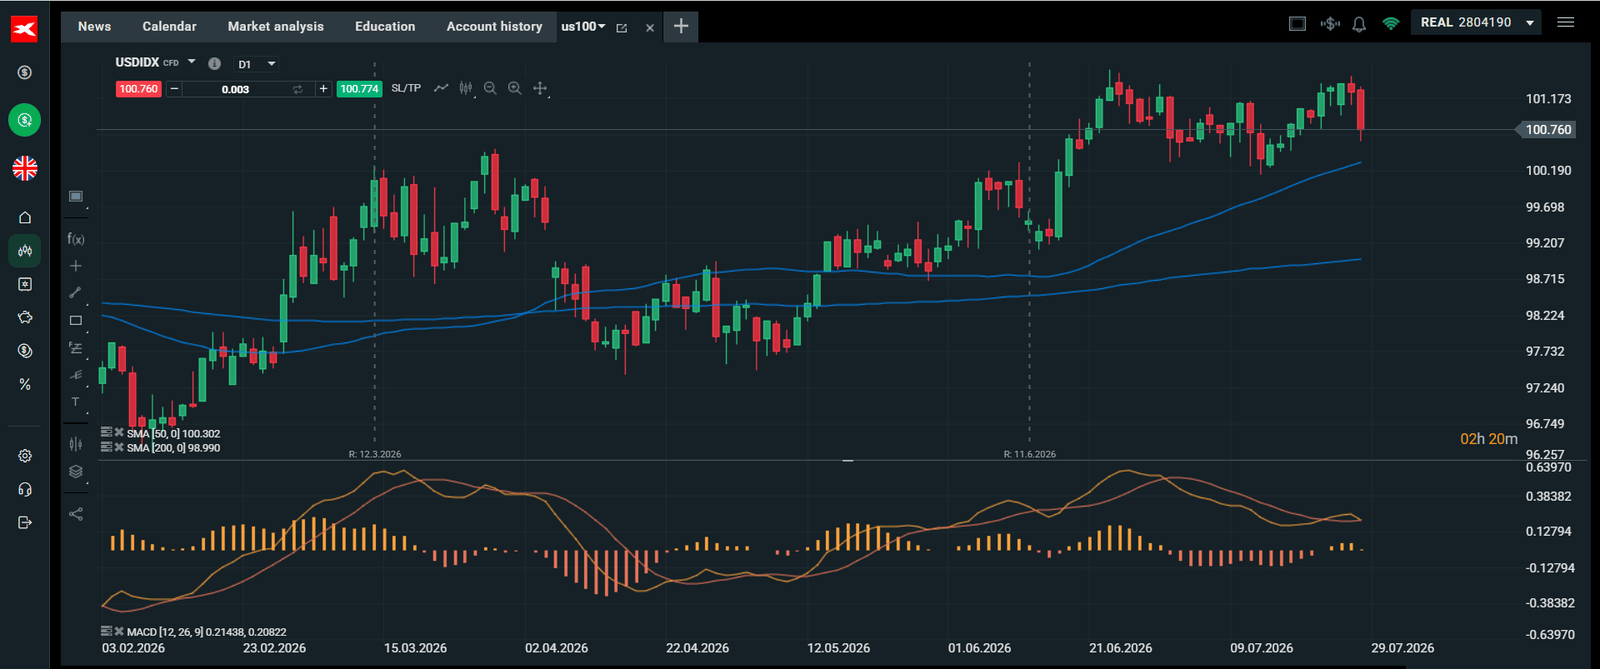The image size is (1600, 669).
Task: Toggle volume unit swap arrows icon
Action: click(x=298, y=89)
